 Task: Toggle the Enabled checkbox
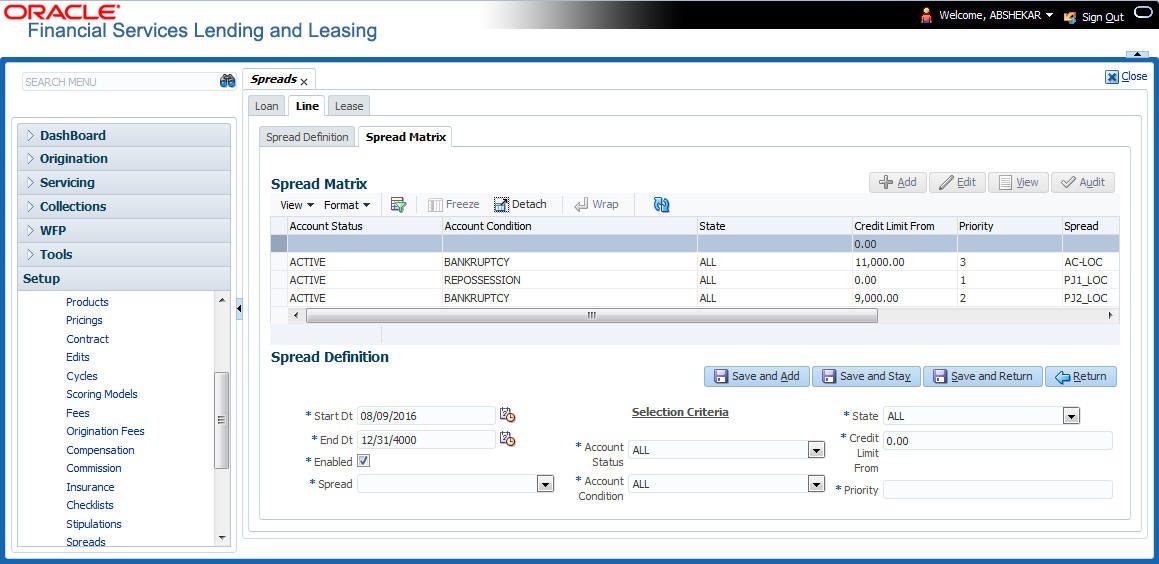pyautogui.click(x=364, y=461)
